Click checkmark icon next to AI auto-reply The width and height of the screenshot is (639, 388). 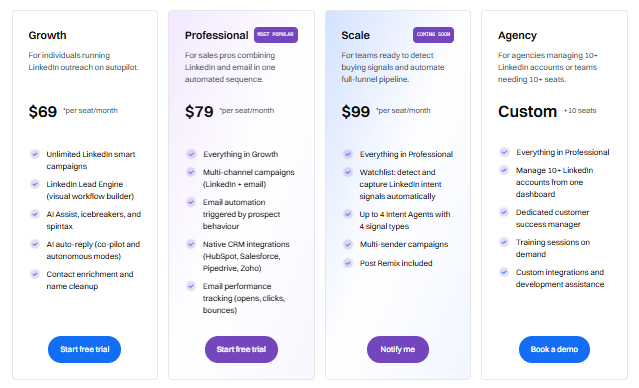click(35, 244)
